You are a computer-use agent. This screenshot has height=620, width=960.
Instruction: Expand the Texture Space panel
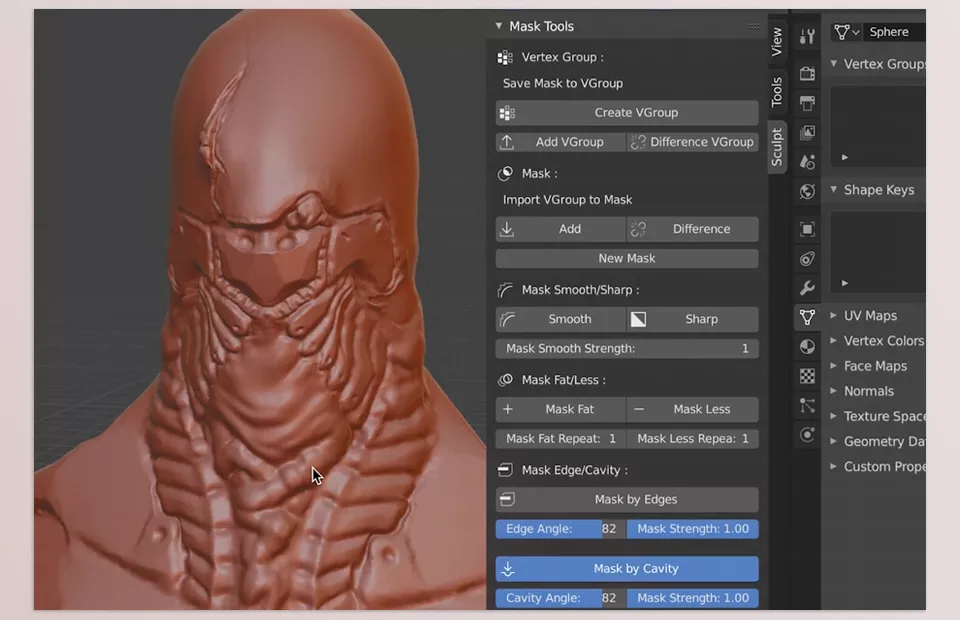pos(834,416)
